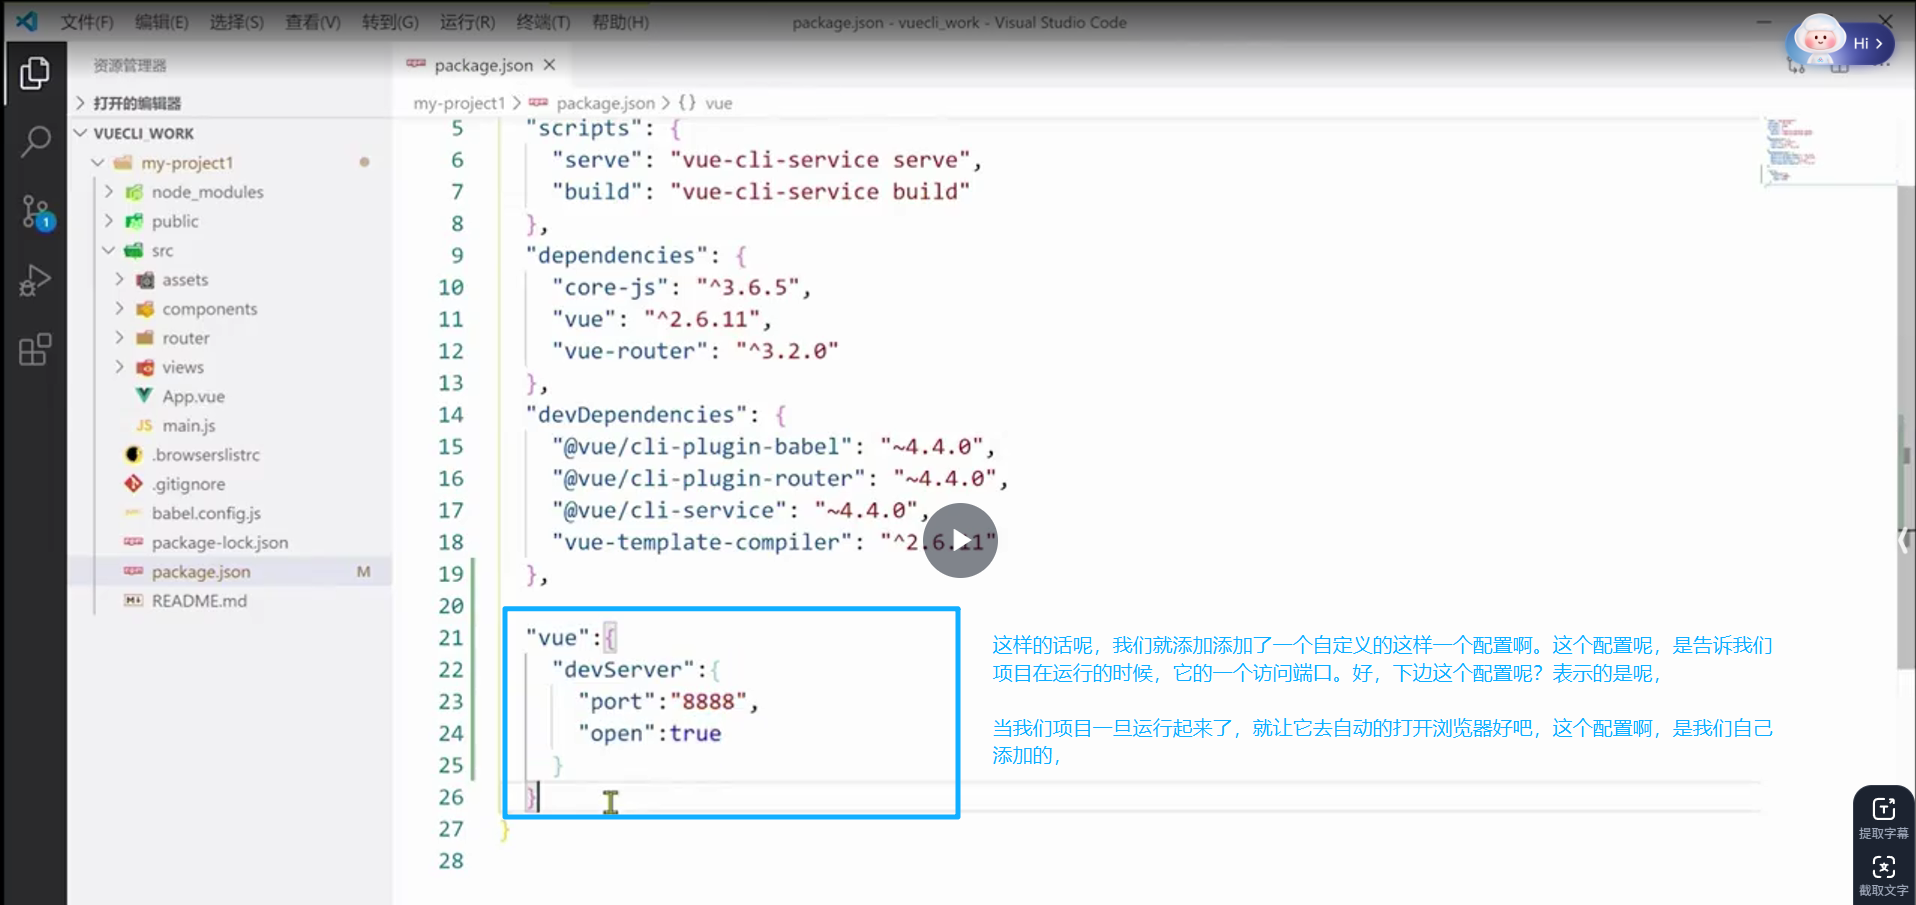
Task: Expand the 打开的编辑器 section
Action: point(137,103)
